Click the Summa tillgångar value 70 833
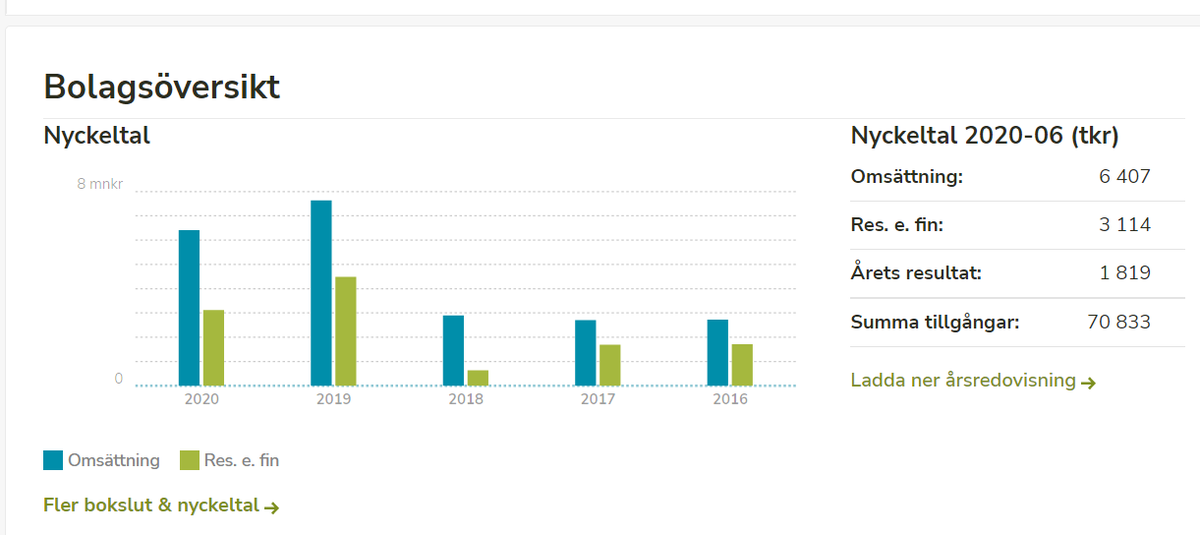 pos(1119,322)
